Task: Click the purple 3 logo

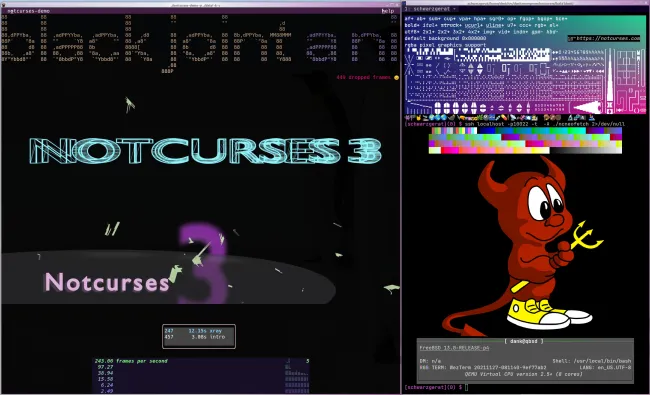Action: (x=203, y=263)
